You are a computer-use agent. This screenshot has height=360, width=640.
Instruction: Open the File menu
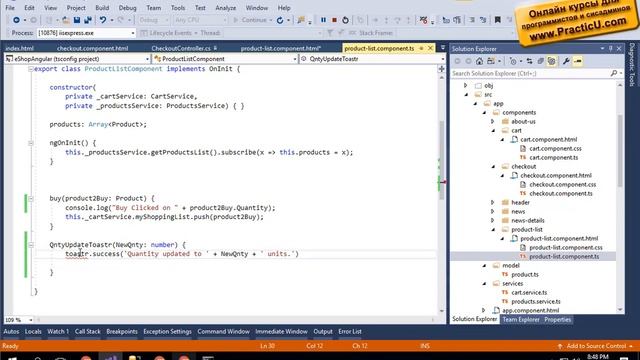point(10,8)
